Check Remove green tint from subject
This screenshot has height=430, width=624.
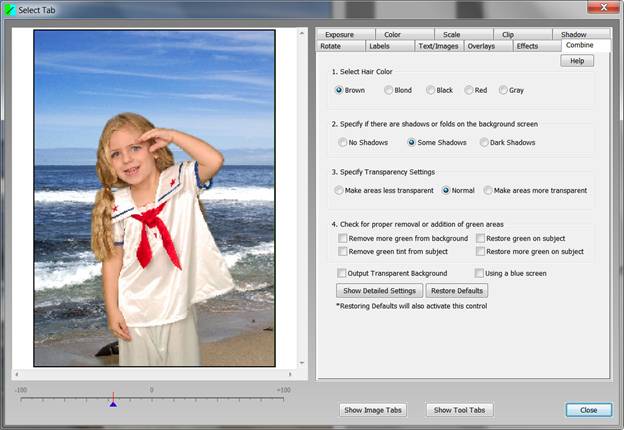(x=343, y=252)
